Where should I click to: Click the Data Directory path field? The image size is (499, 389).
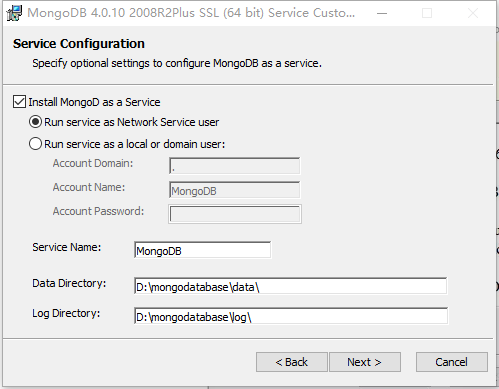coord(291,286)
